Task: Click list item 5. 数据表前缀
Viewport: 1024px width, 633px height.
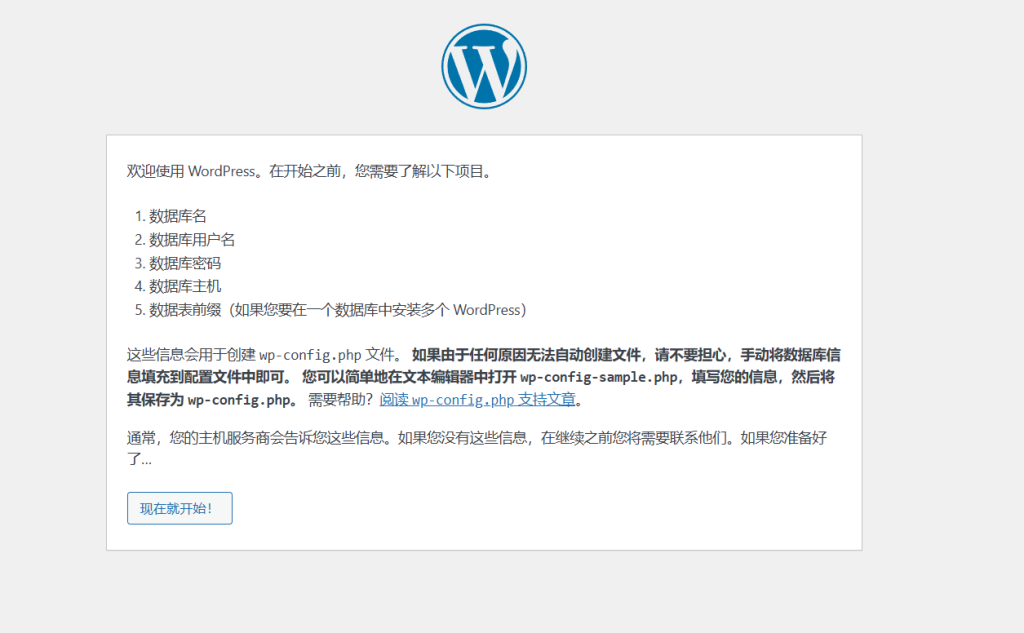Action: pos(330,310)
